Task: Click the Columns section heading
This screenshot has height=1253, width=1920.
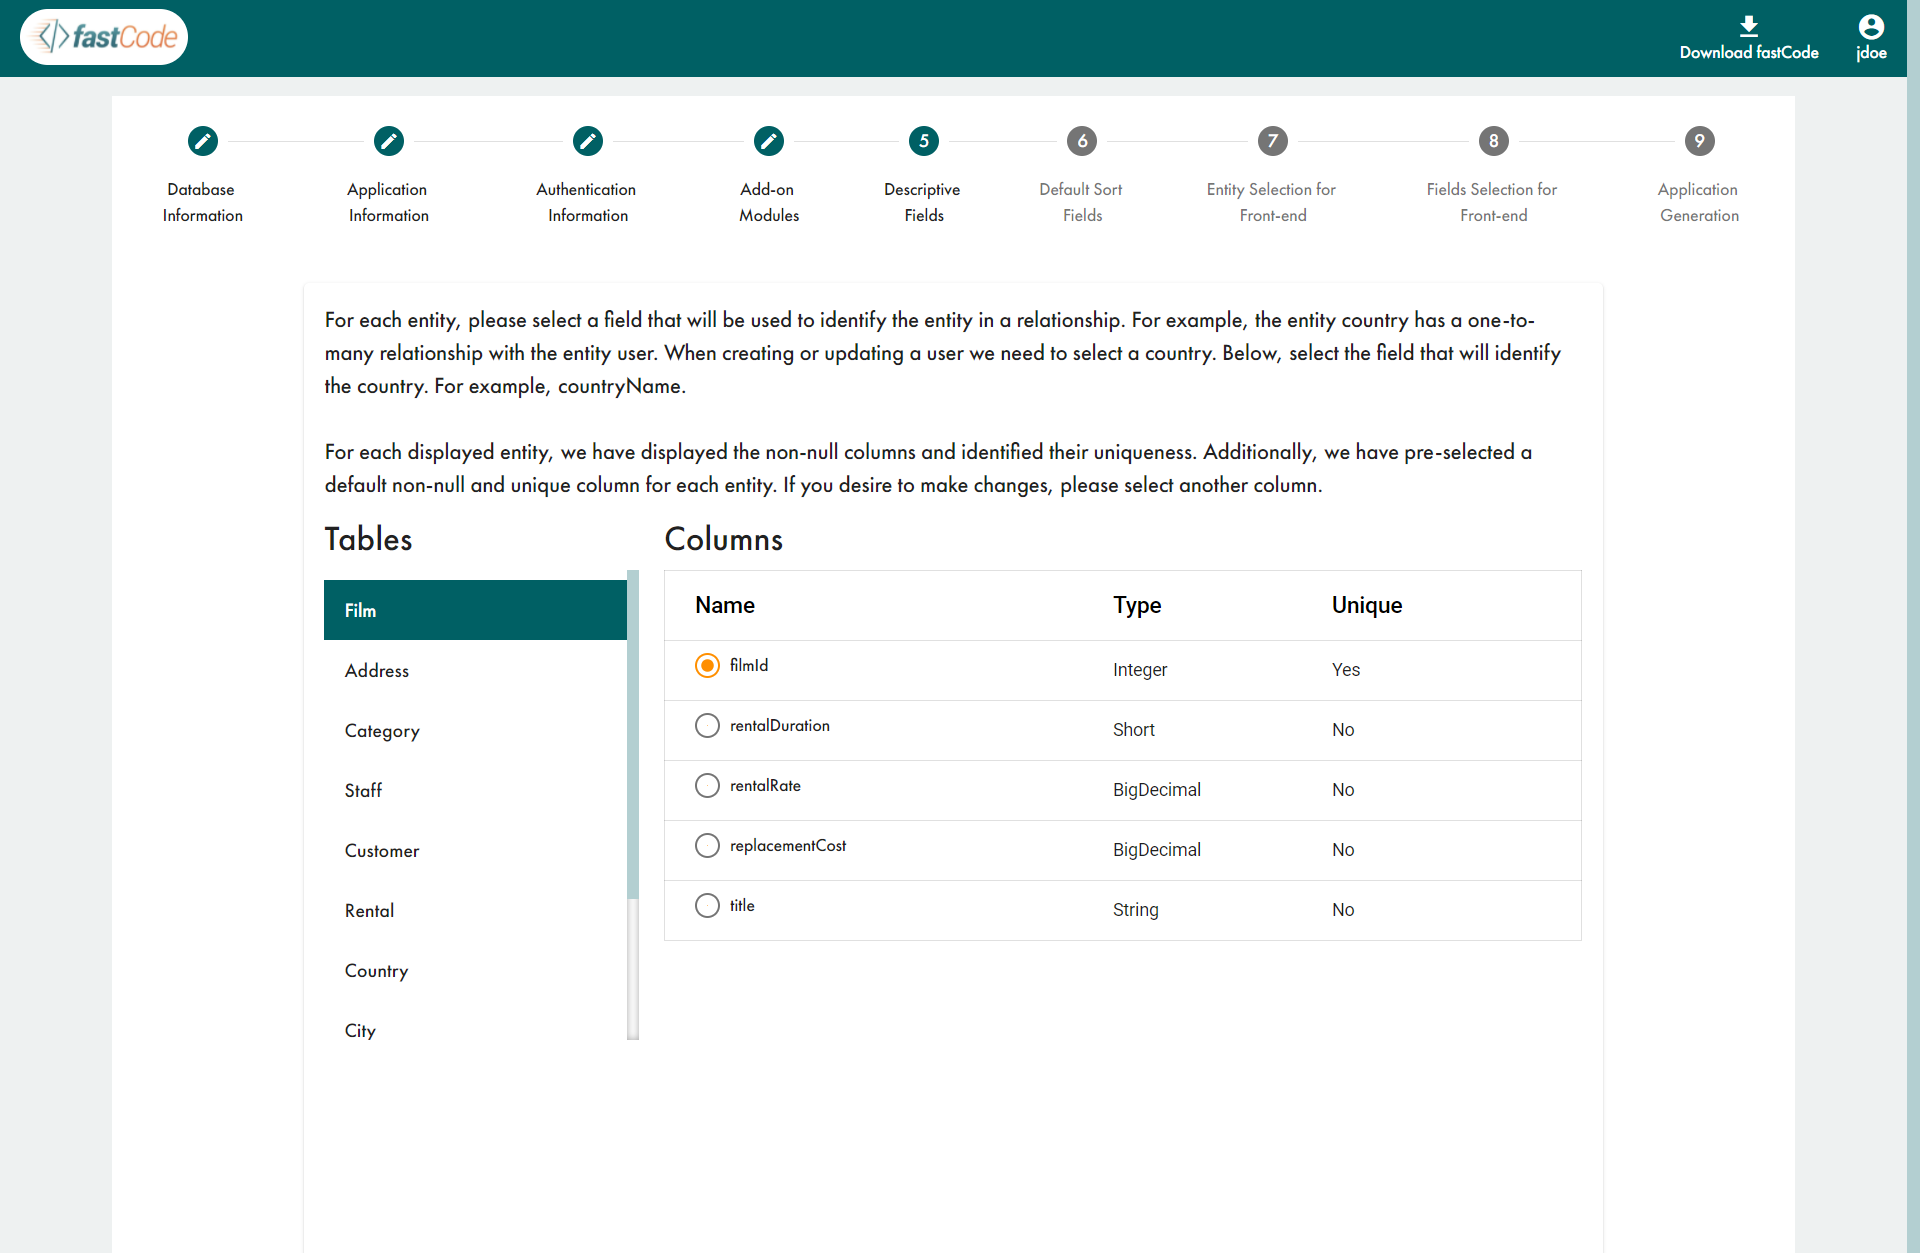Action: click(724, 539)
